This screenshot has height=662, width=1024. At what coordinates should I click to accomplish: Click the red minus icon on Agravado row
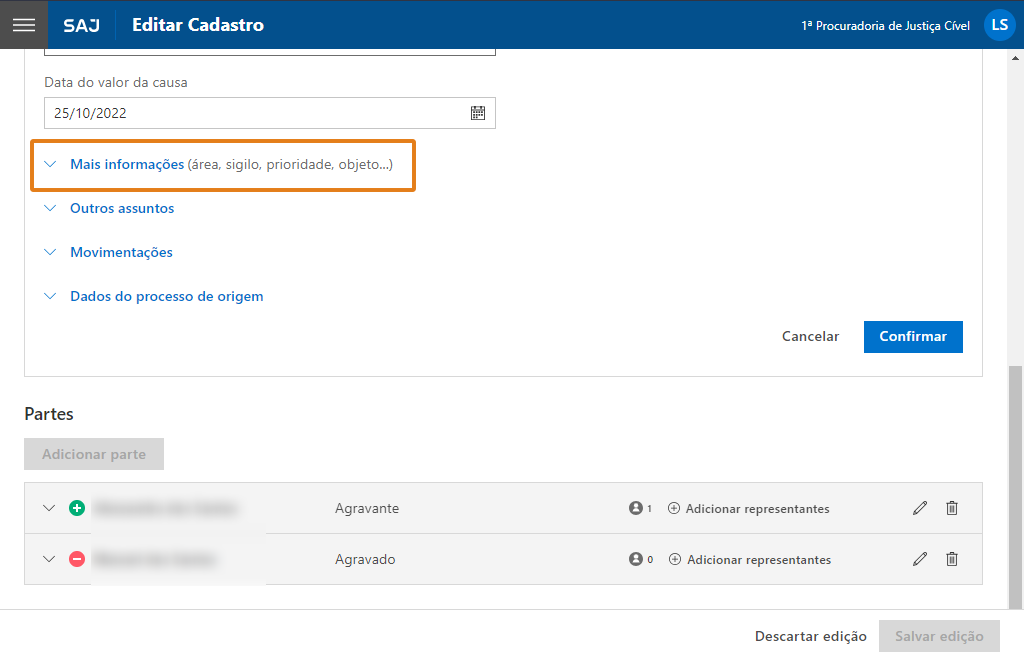point(77,559)
